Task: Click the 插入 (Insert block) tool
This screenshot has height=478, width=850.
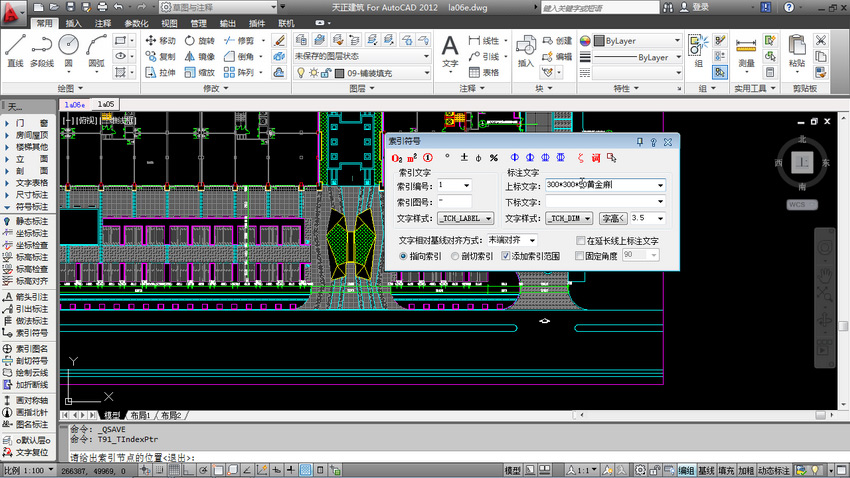Action: (x=526, y=51)
